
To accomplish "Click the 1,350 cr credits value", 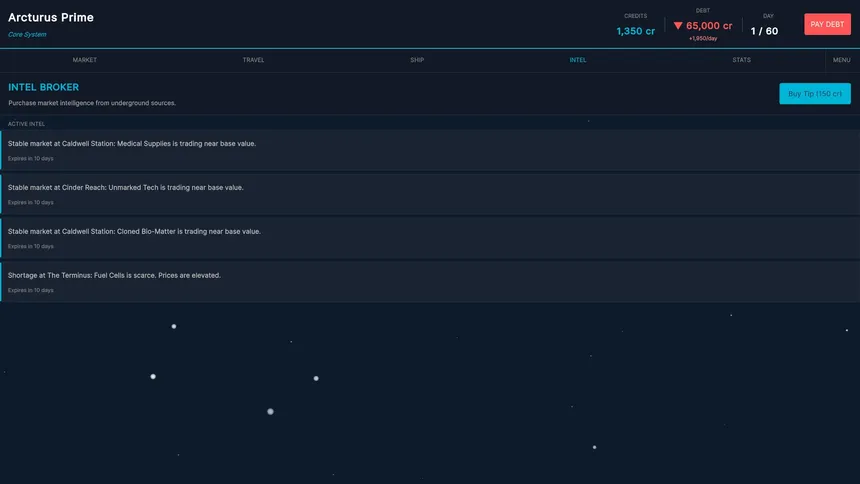I will [635, 31].
